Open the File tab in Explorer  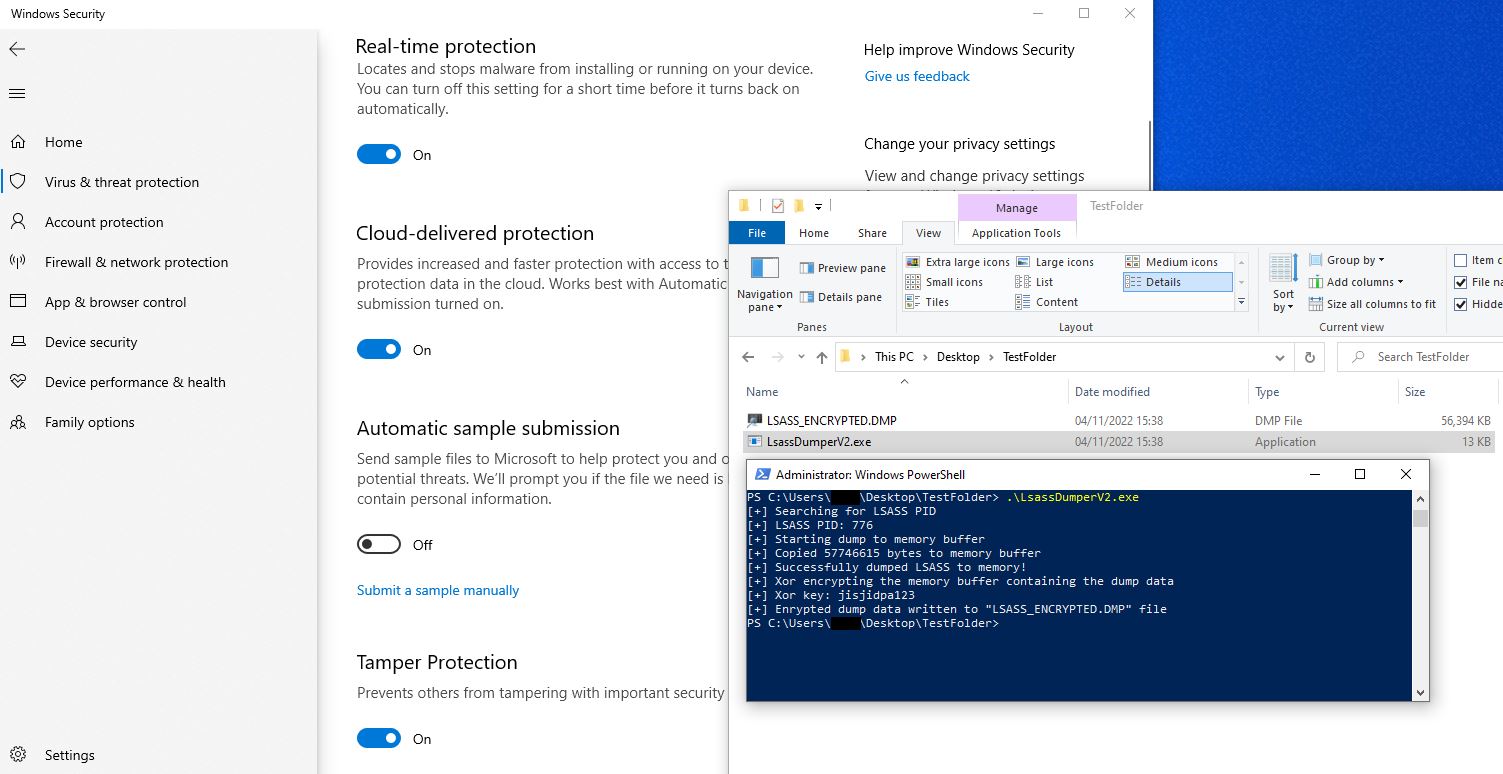coord(757,233)
